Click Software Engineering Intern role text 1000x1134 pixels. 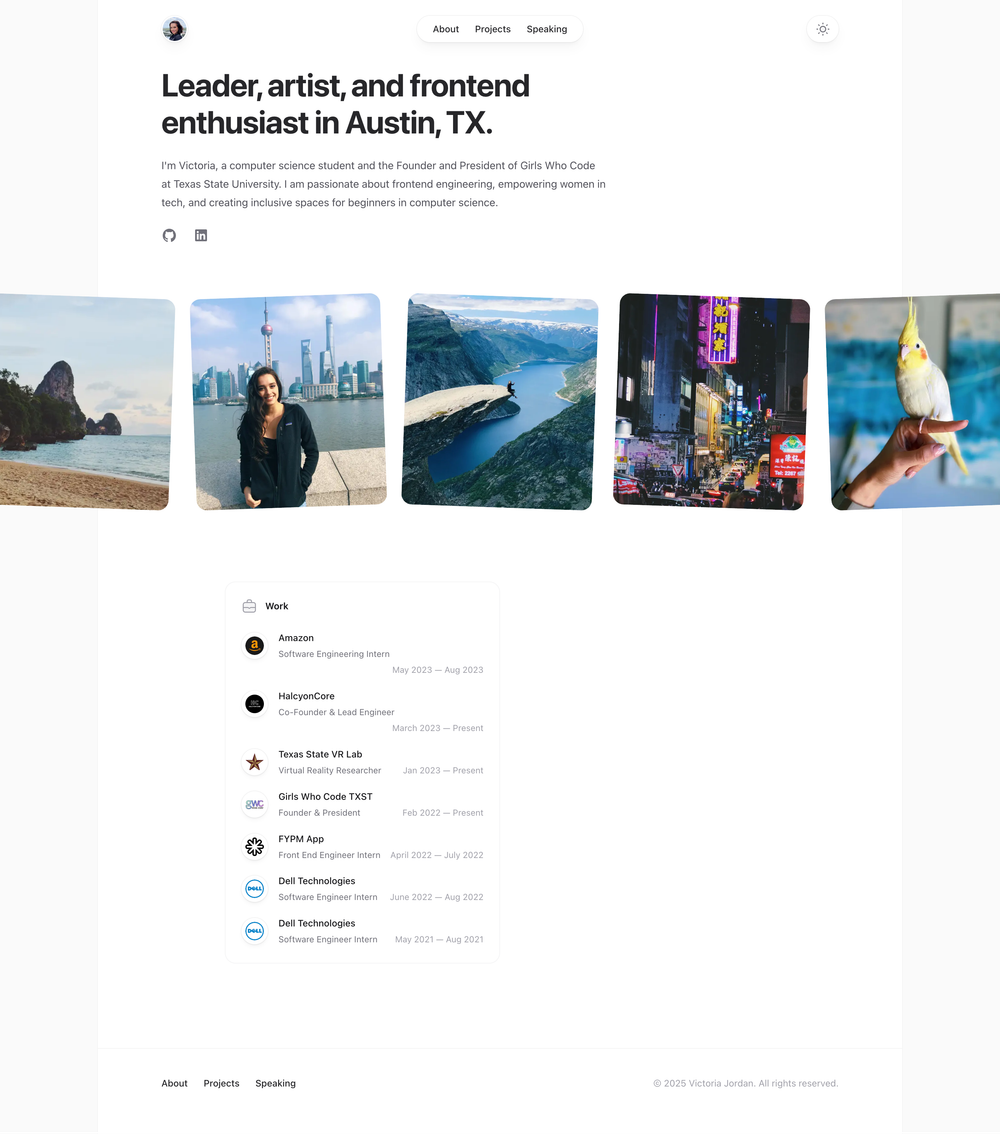[334, 654]
